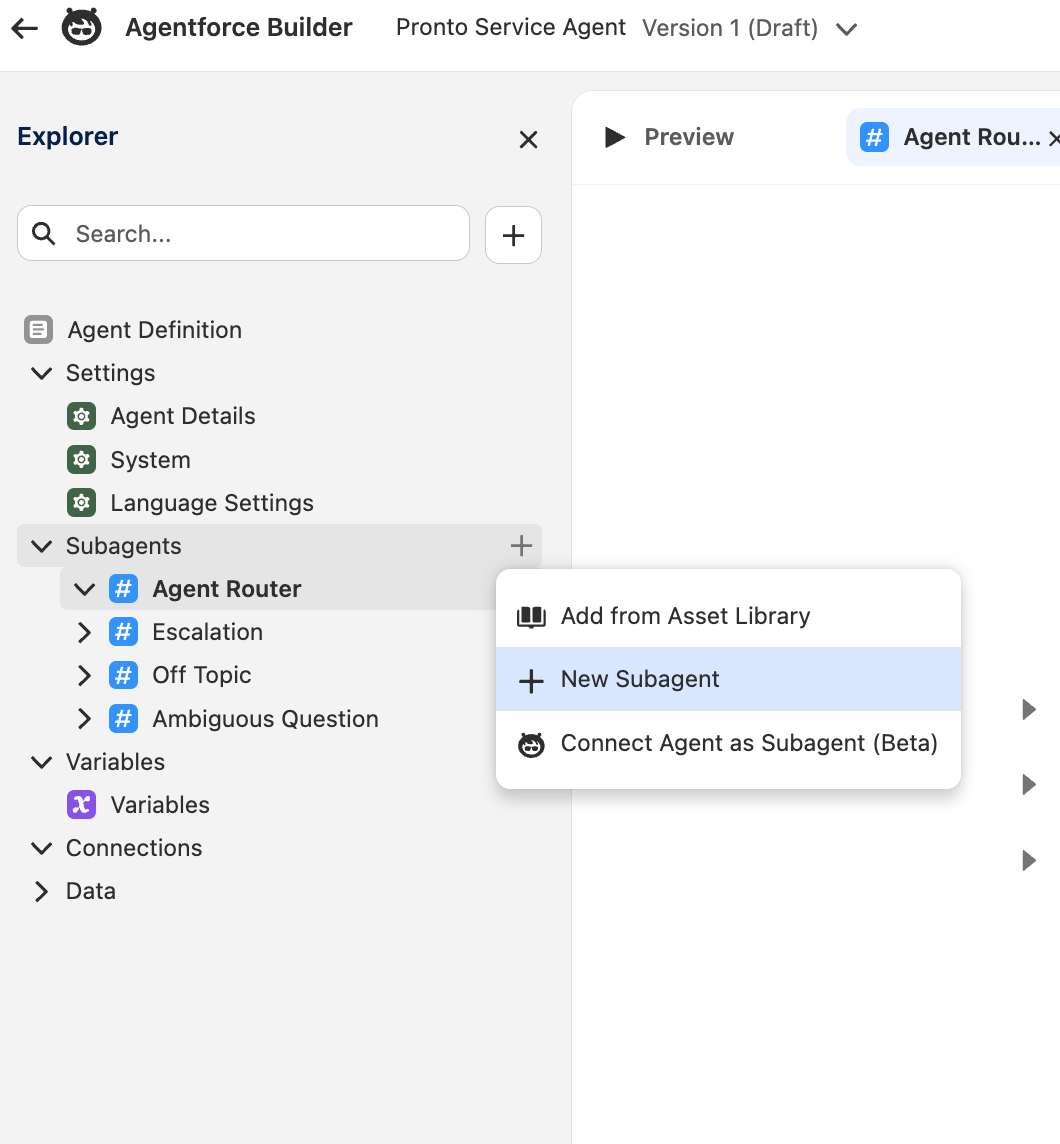Click the Asset Library book icon

tap(531, 617)
